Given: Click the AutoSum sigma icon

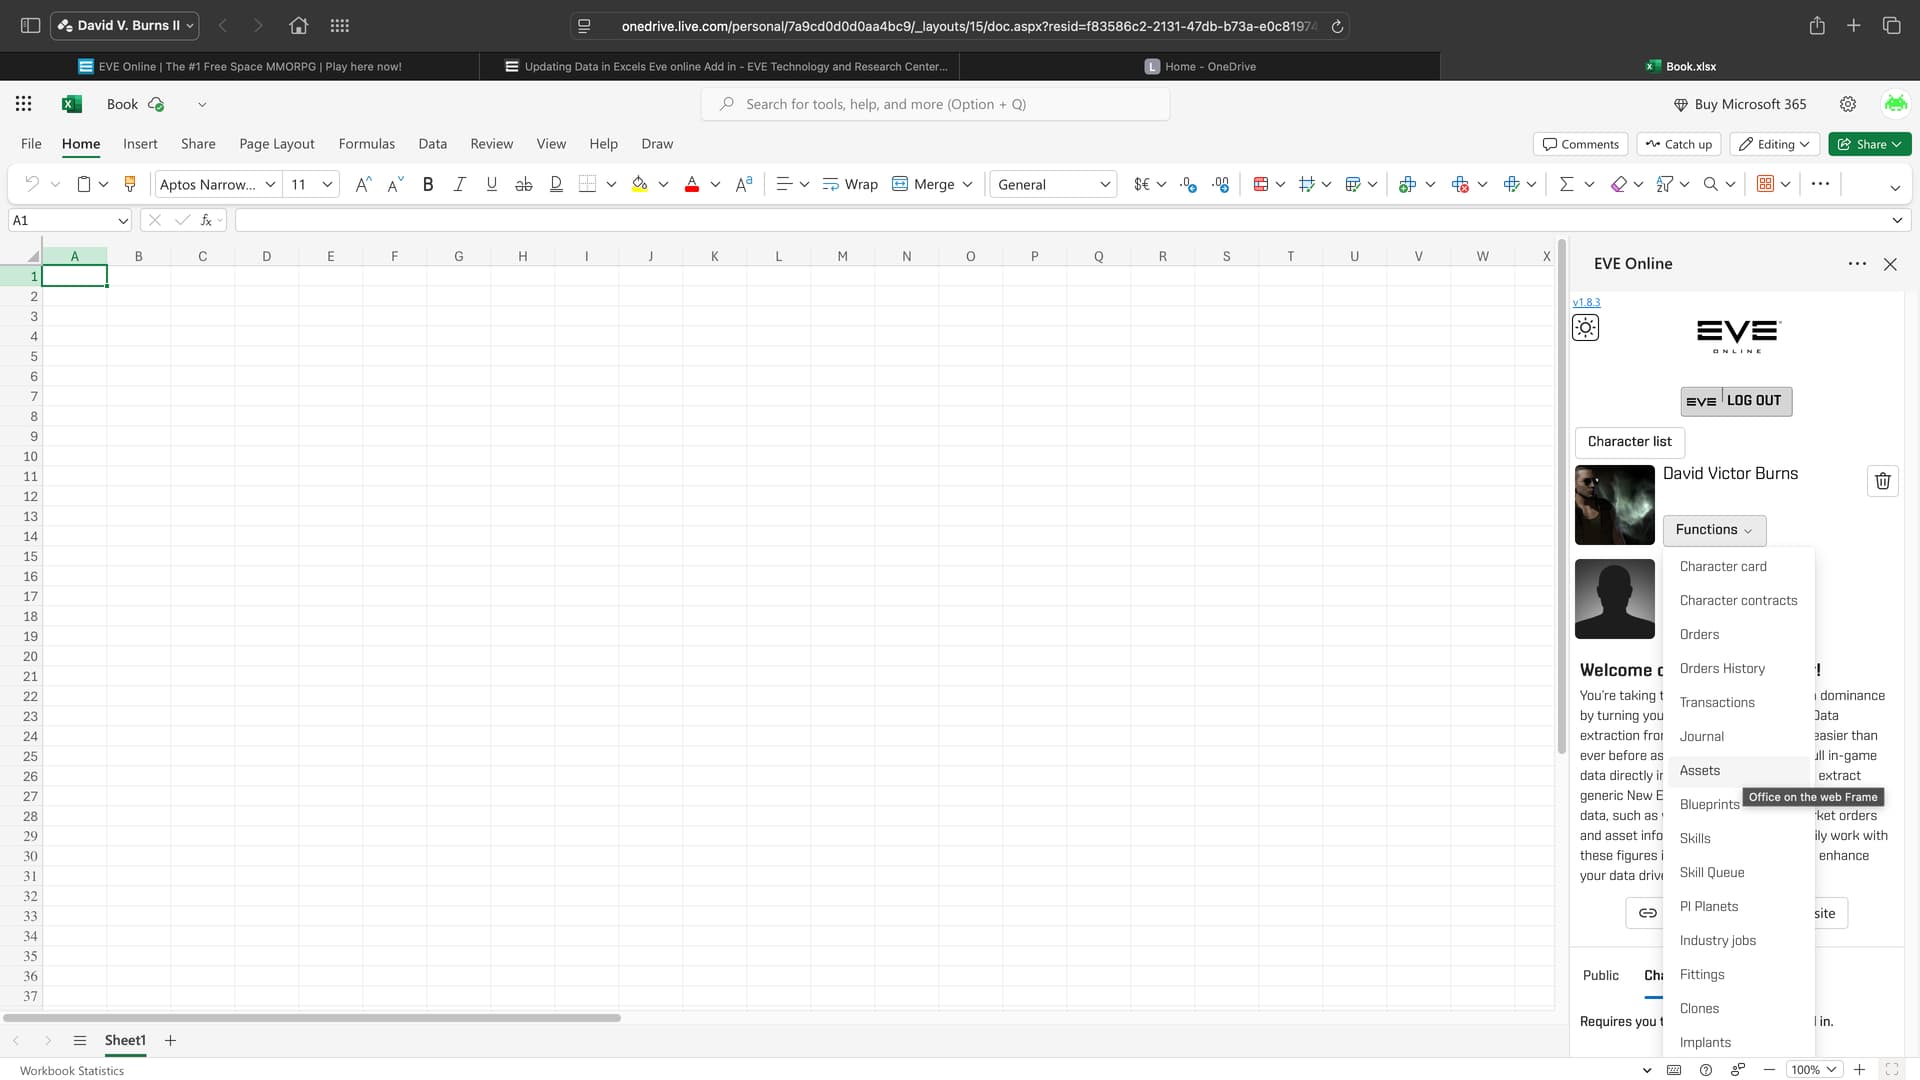Looking at the screenshot, I should click(x=1566, y=184).
